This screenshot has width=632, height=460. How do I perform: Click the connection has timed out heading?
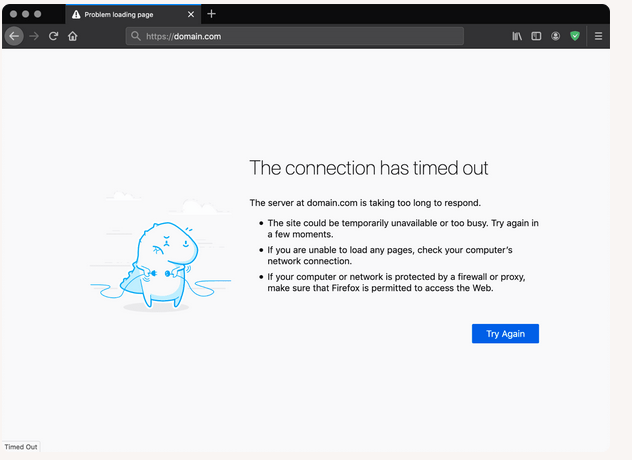click(368, 168)
